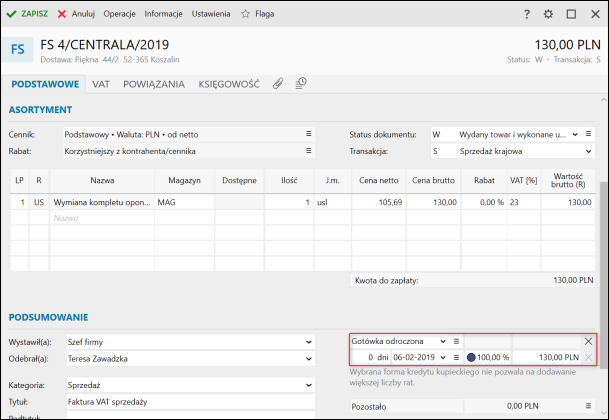Switch to the POWIĄZANIA tab
Image resolution: width=609 pixels, height=420 pixels.
coord(154,84)
